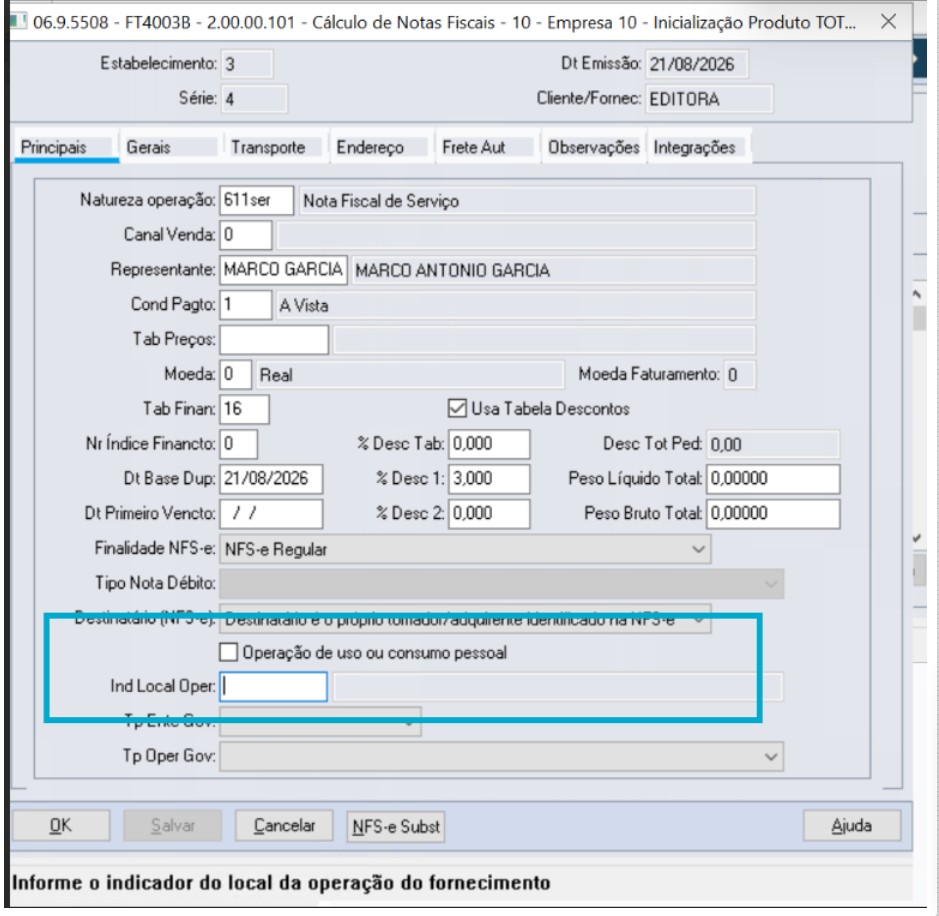Click the Moeda code field

coord(235,374)
